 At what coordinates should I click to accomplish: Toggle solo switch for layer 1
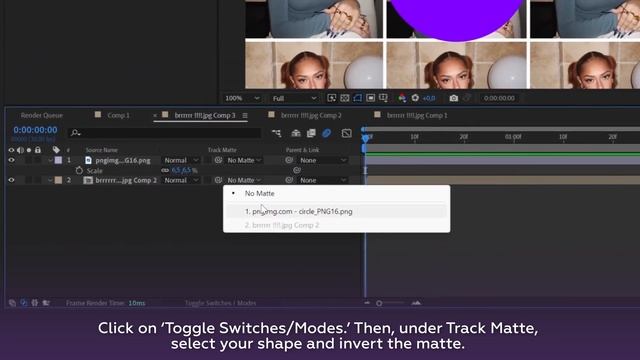pos(29,160)
